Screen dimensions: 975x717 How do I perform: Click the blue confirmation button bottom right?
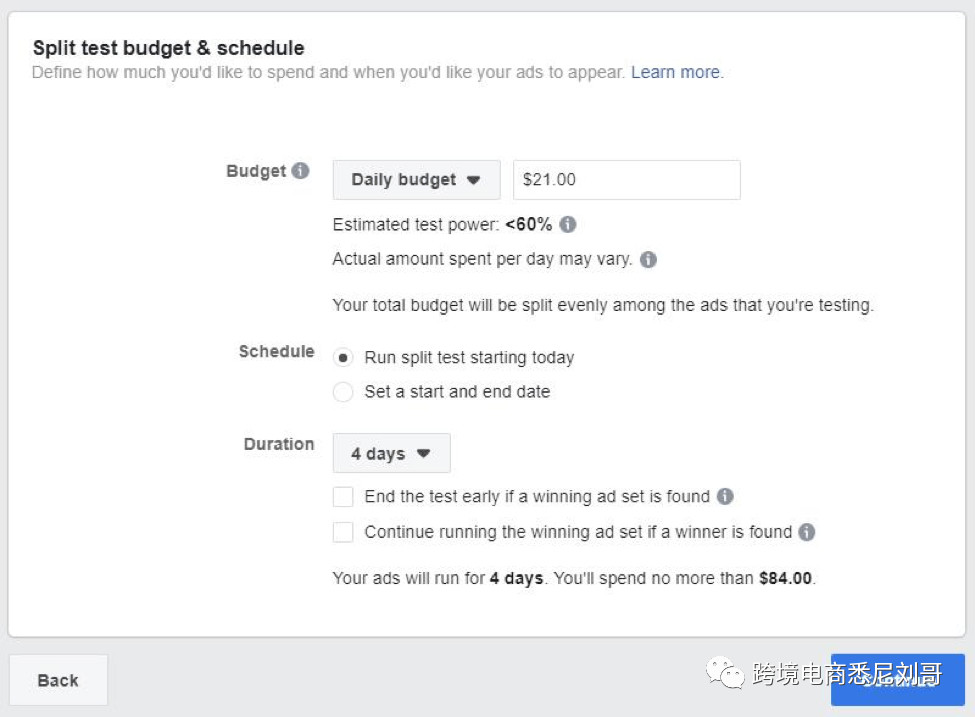pos(897,679)
